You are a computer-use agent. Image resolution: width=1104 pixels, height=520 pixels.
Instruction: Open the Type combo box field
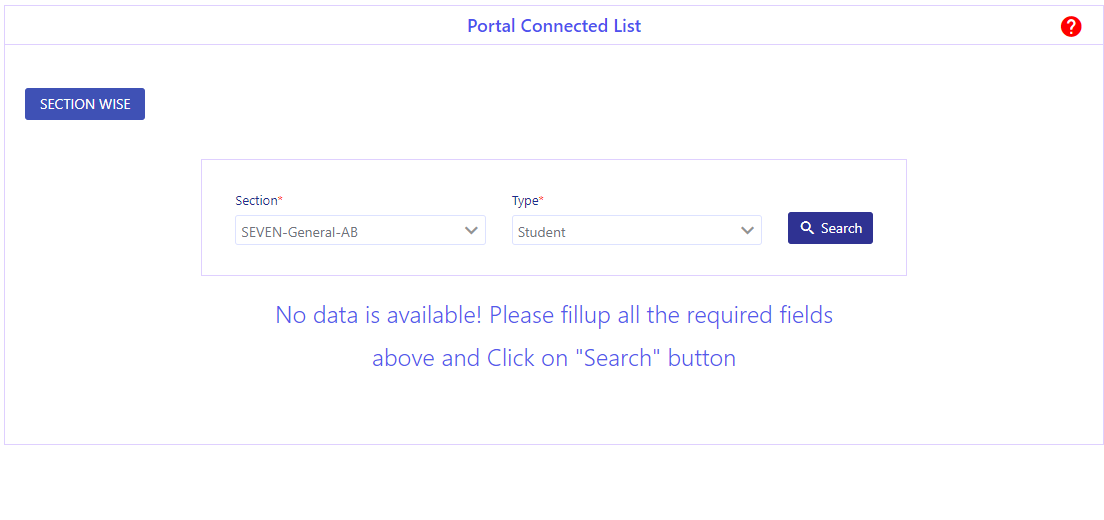pyautogui.click(x=636, y=230)
